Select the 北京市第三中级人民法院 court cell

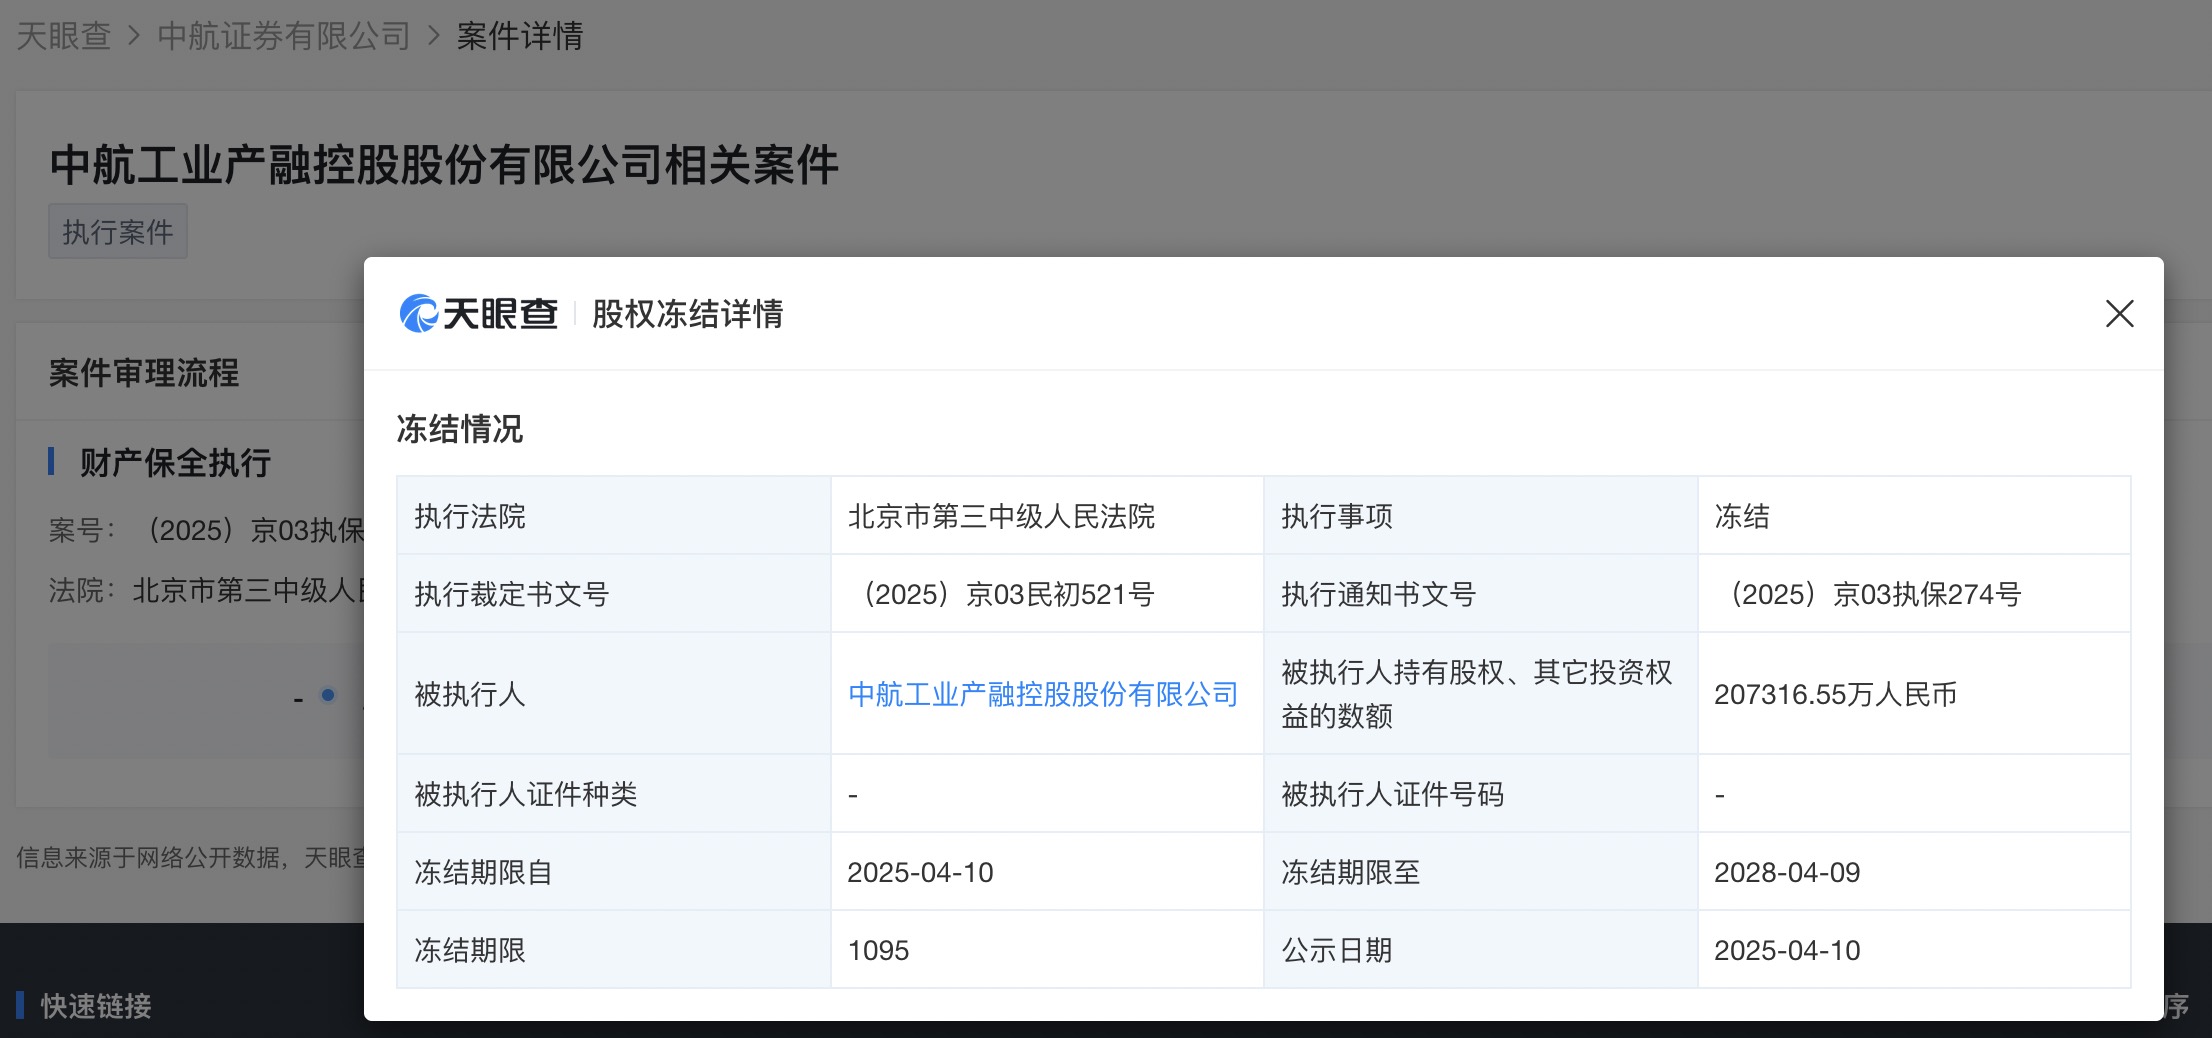click(1001, 516)
